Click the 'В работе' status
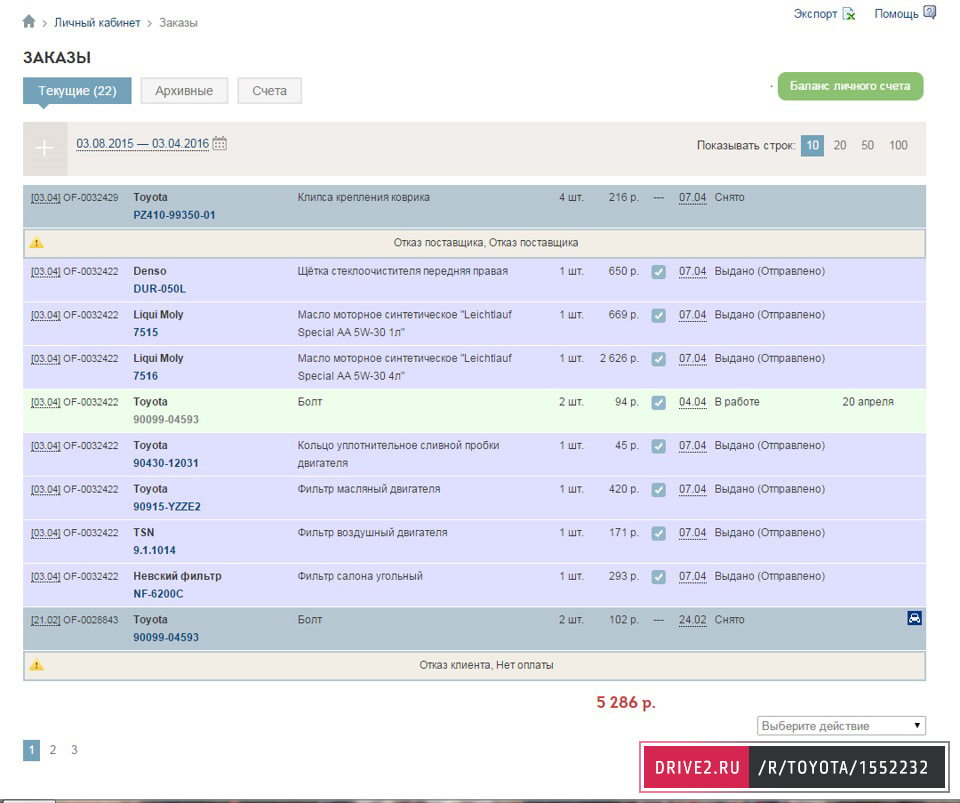960x803 pixels. 737,402
